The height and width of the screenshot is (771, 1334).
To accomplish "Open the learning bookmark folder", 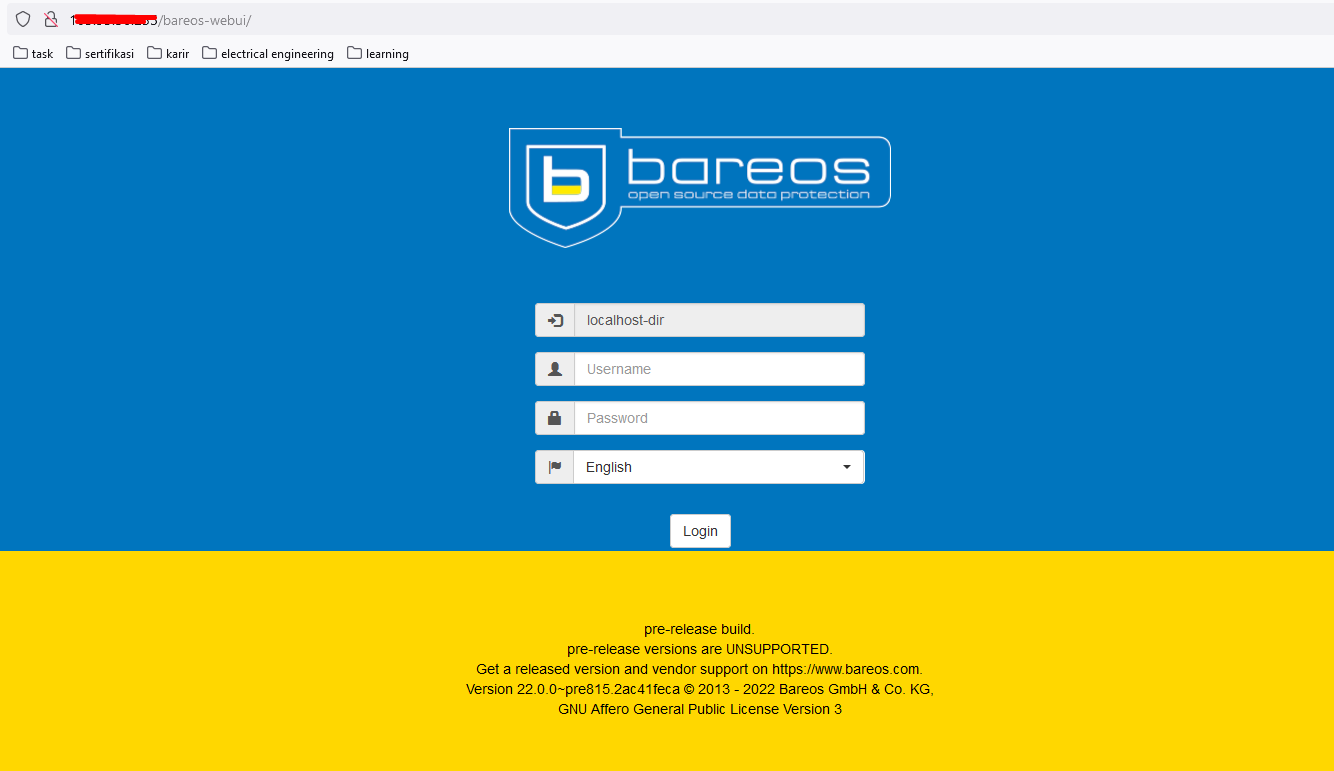I will coord(378,53).
